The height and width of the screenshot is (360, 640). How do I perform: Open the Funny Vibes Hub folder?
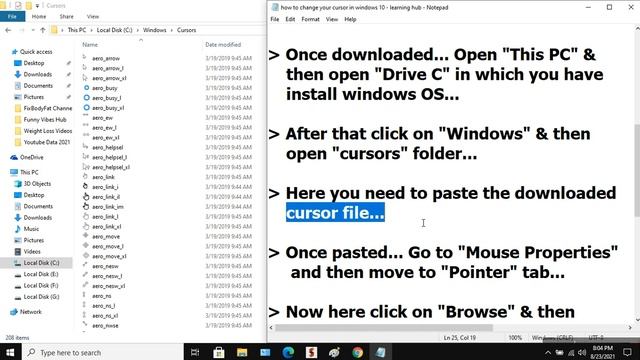(x=40, y=120)
